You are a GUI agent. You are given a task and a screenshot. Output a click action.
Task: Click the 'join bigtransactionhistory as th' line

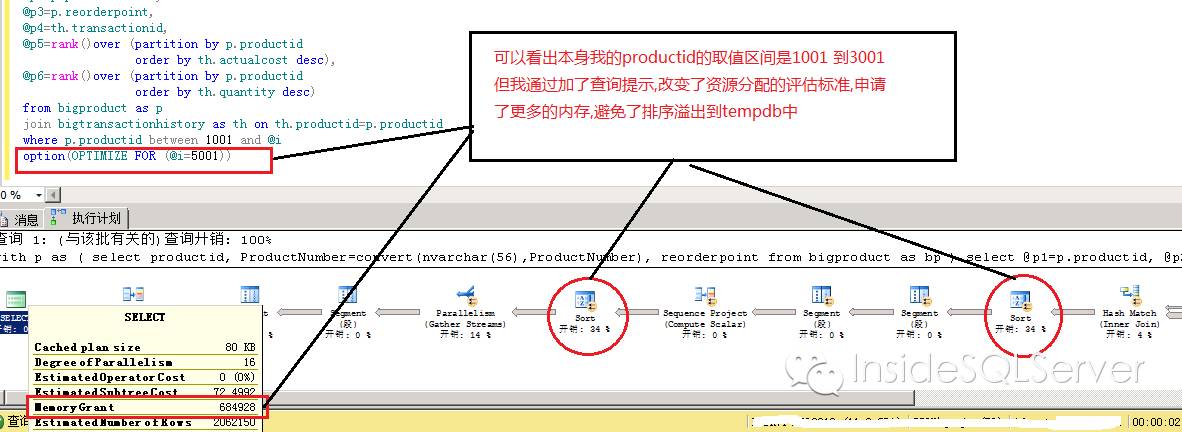pos(233,124)
